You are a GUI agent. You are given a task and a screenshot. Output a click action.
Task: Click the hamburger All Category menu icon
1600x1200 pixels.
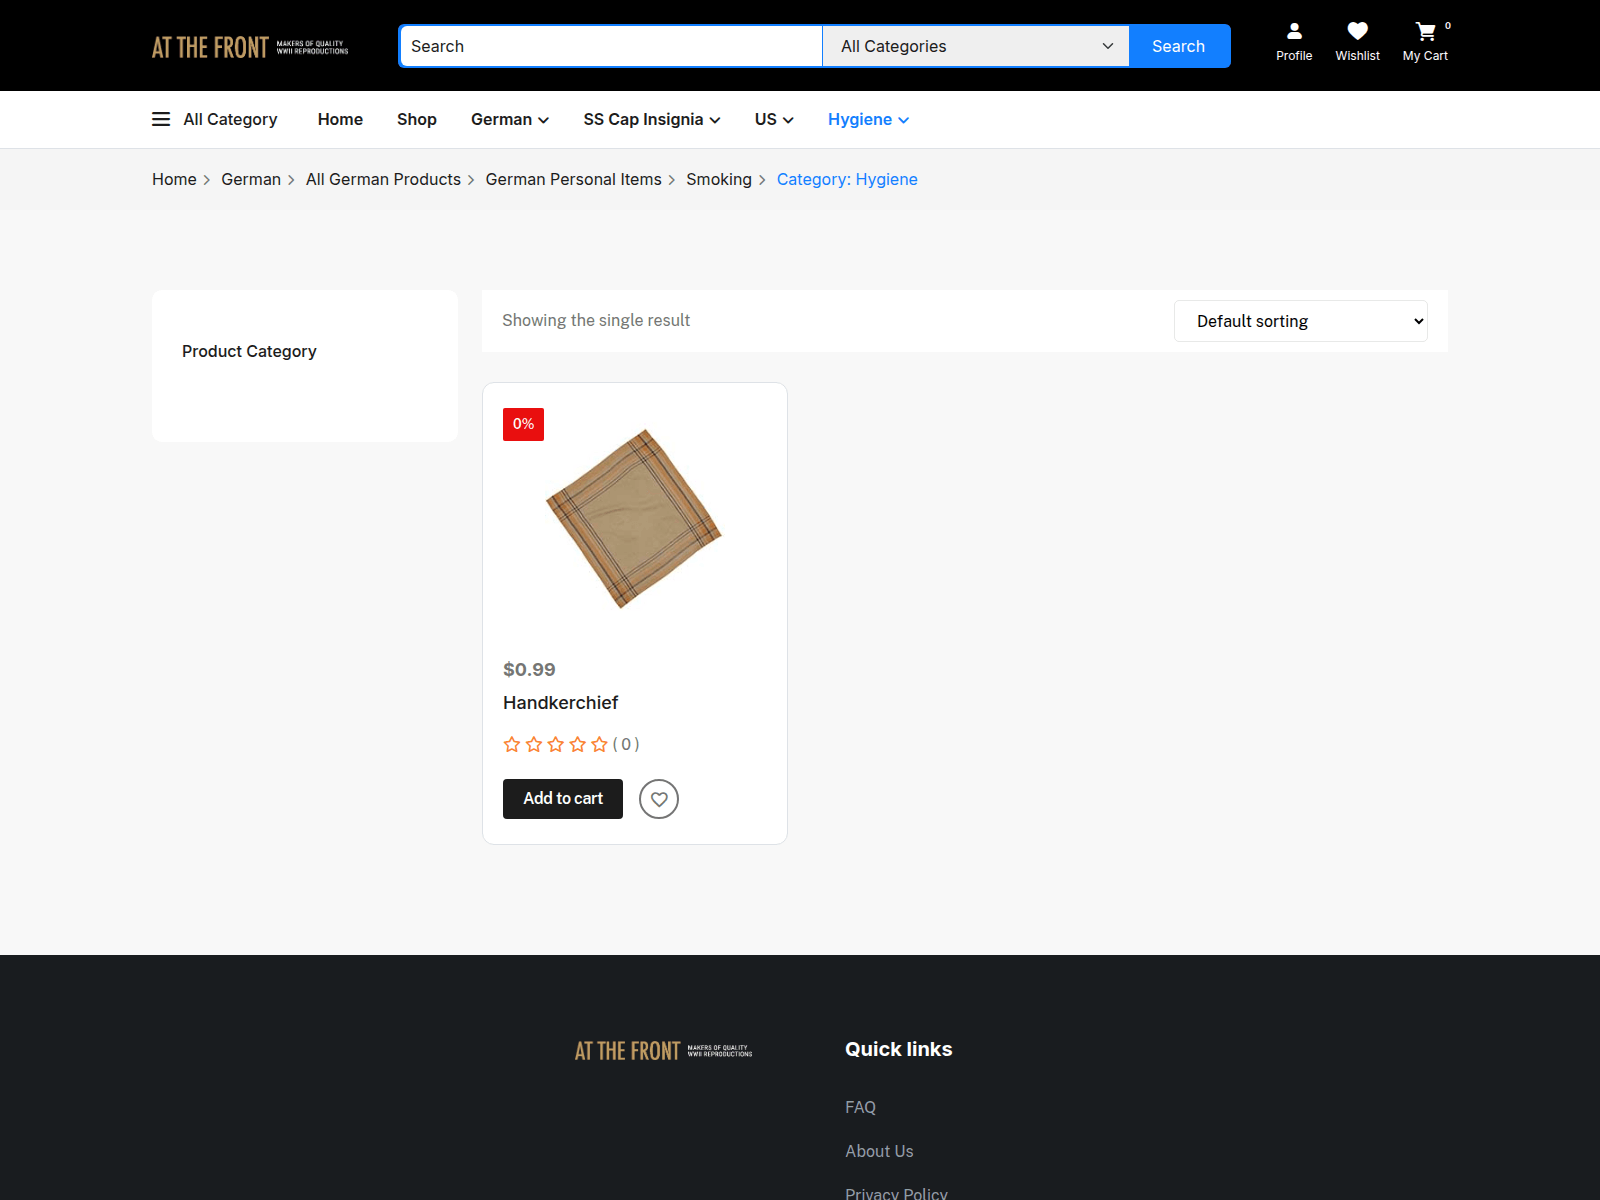pyautogui.click(x=161, y=119)
